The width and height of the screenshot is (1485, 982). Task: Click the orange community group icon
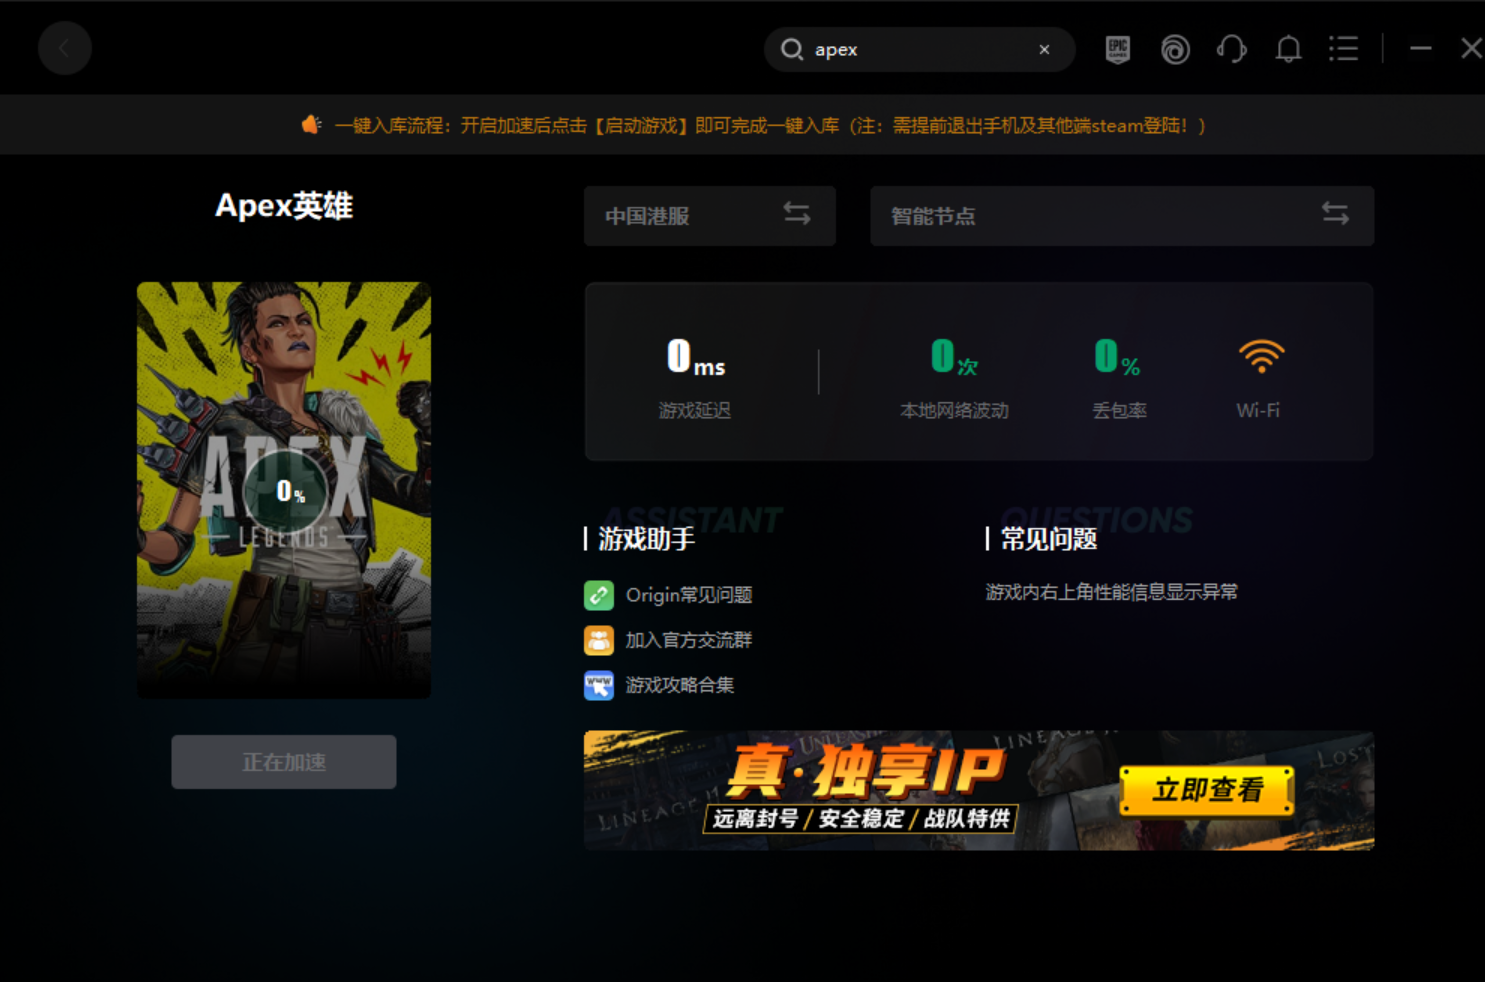[x=599, y=640]
